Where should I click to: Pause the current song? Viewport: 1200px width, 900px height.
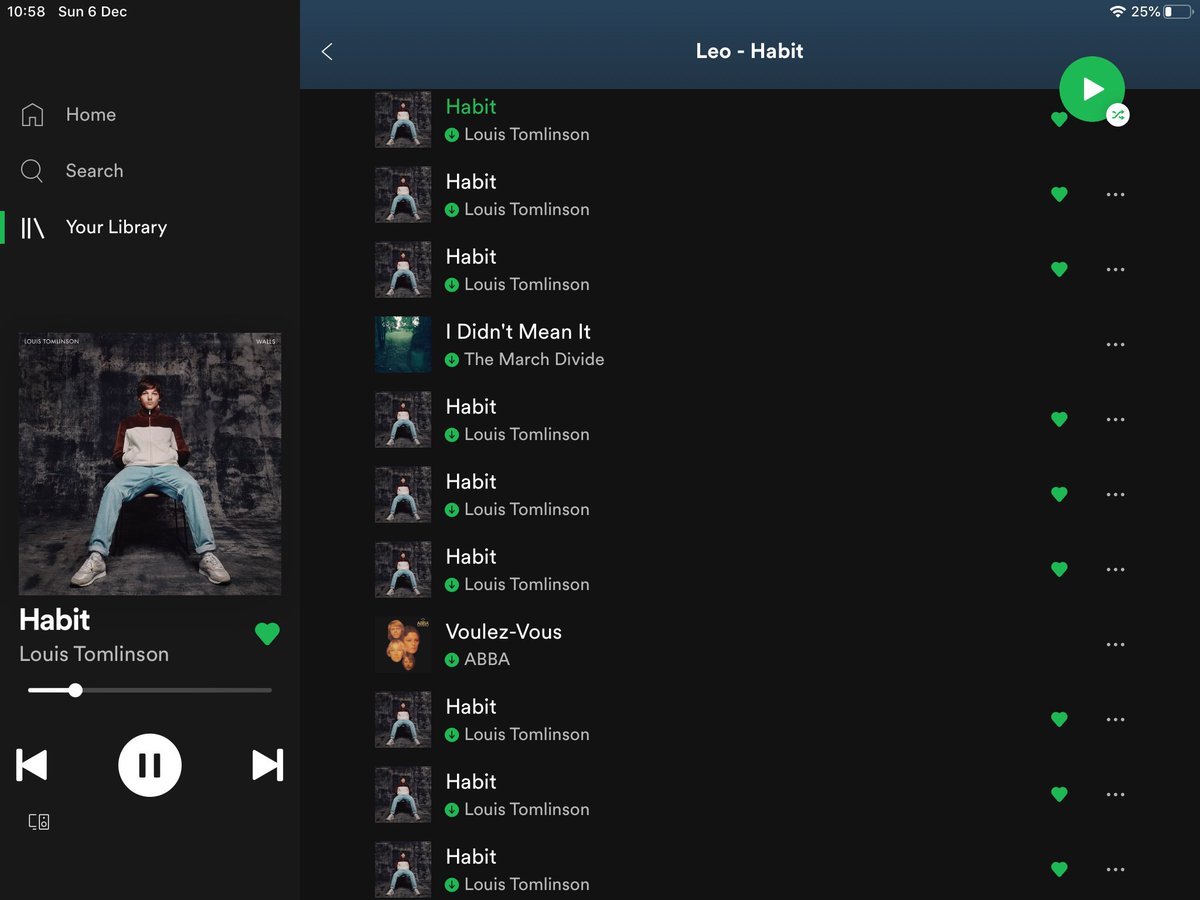coord(150,765)
